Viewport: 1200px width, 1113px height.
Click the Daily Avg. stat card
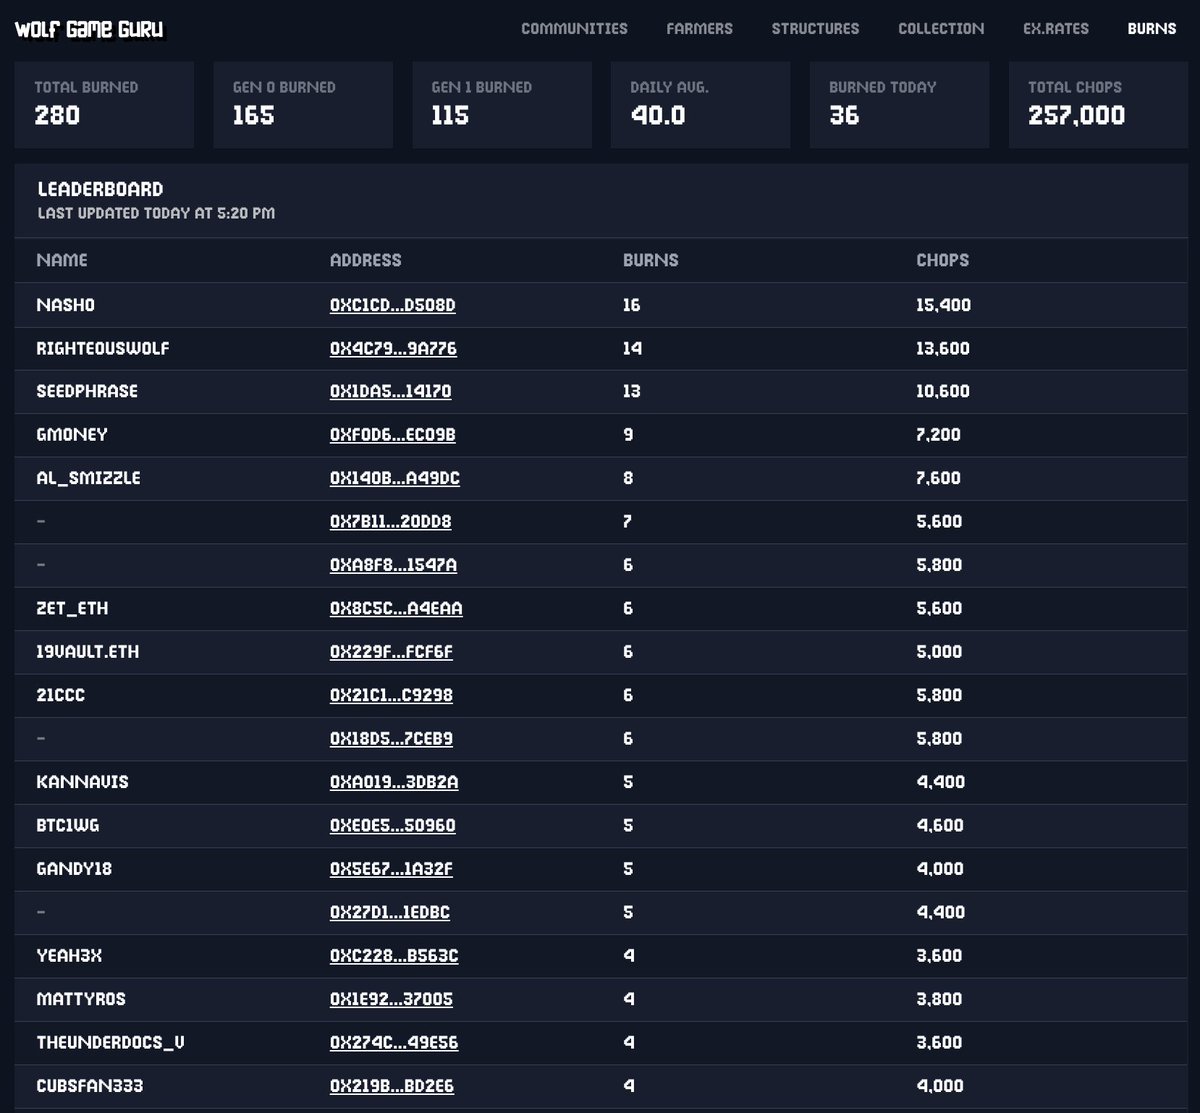coord(700,104)
